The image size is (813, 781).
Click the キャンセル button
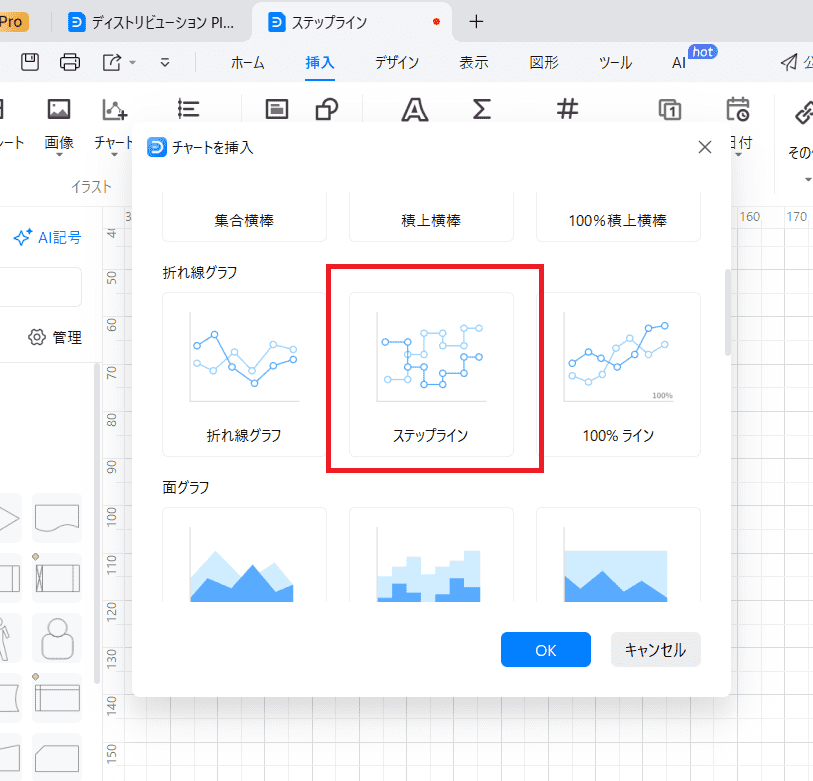coord(655,649)
